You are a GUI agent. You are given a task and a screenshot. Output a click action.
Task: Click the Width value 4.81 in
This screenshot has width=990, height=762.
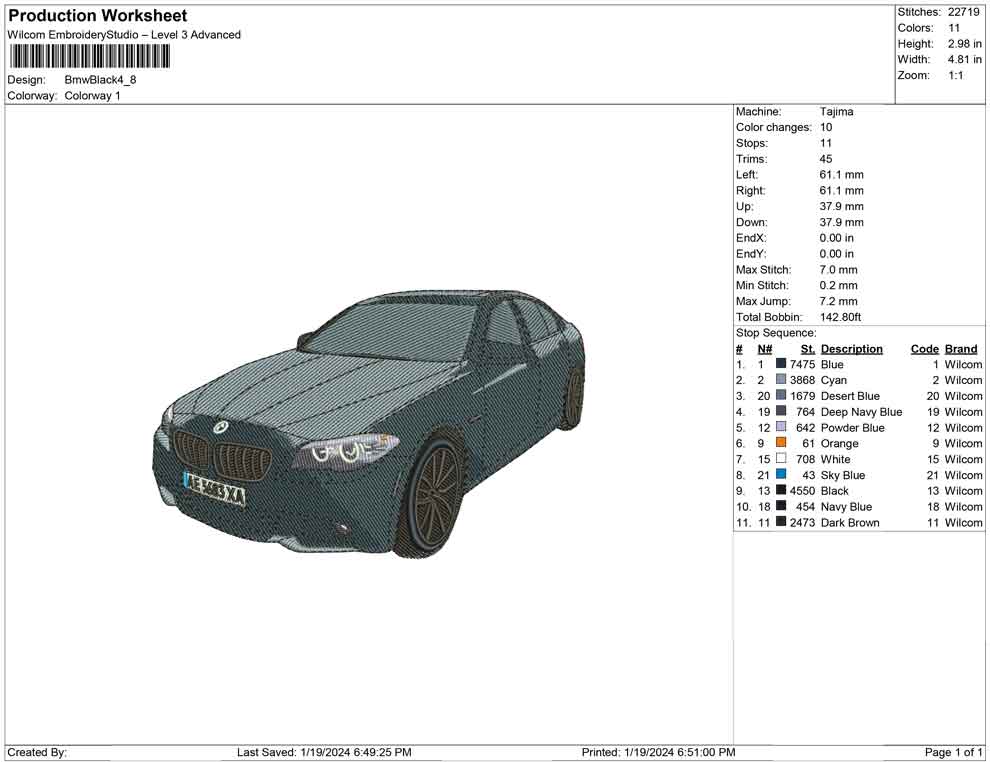[964, 59]
